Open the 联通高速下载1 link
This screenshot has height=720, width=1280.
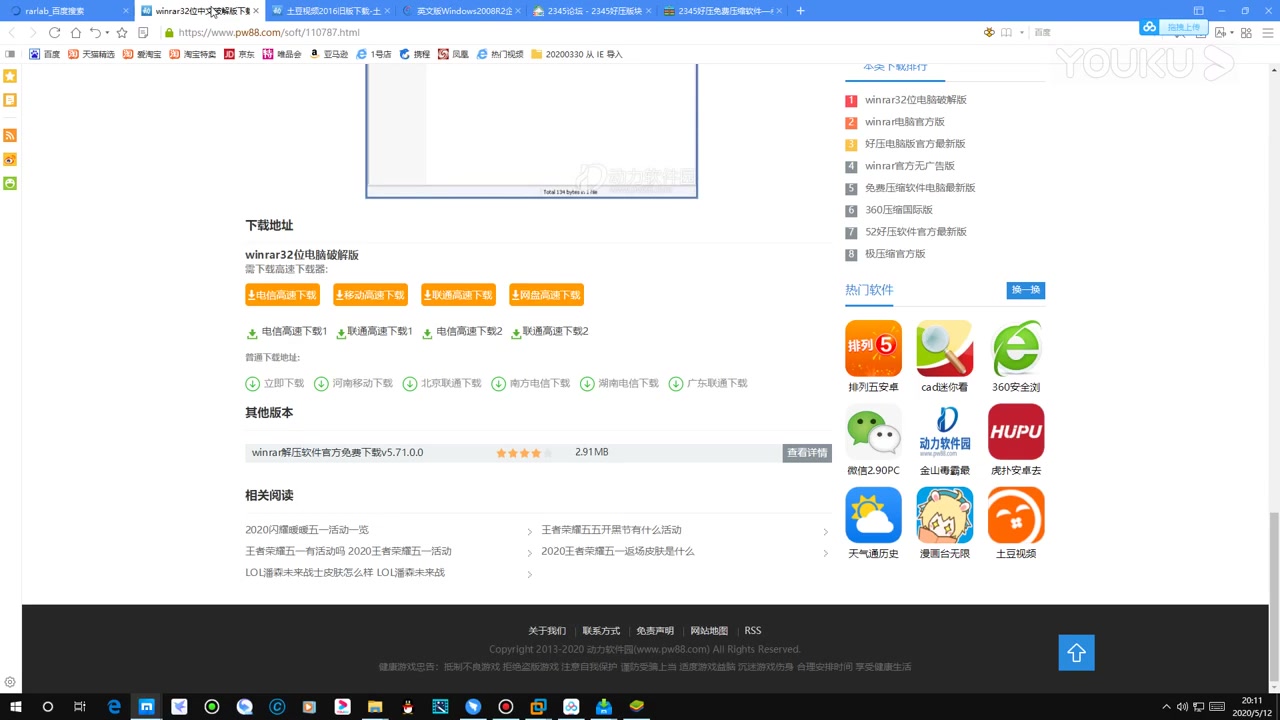pyautogui.click(x=374, y=331)
